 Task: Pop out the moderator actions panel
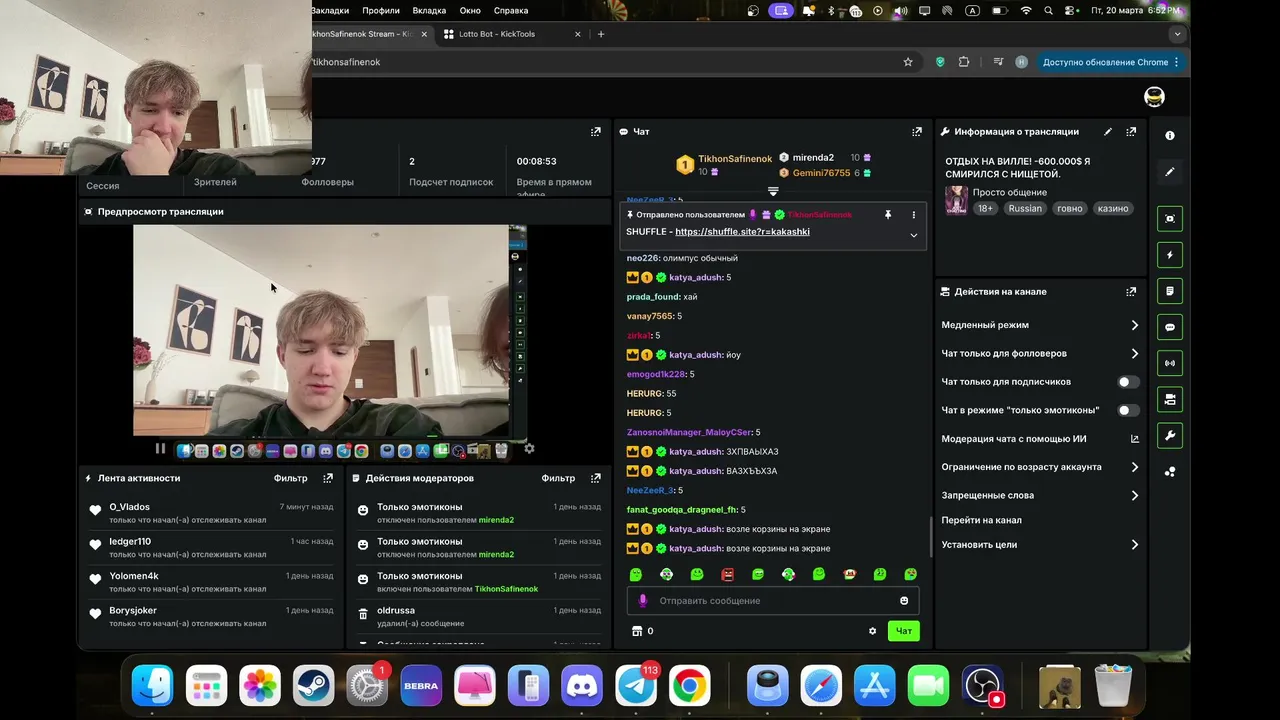pos(596,478)
